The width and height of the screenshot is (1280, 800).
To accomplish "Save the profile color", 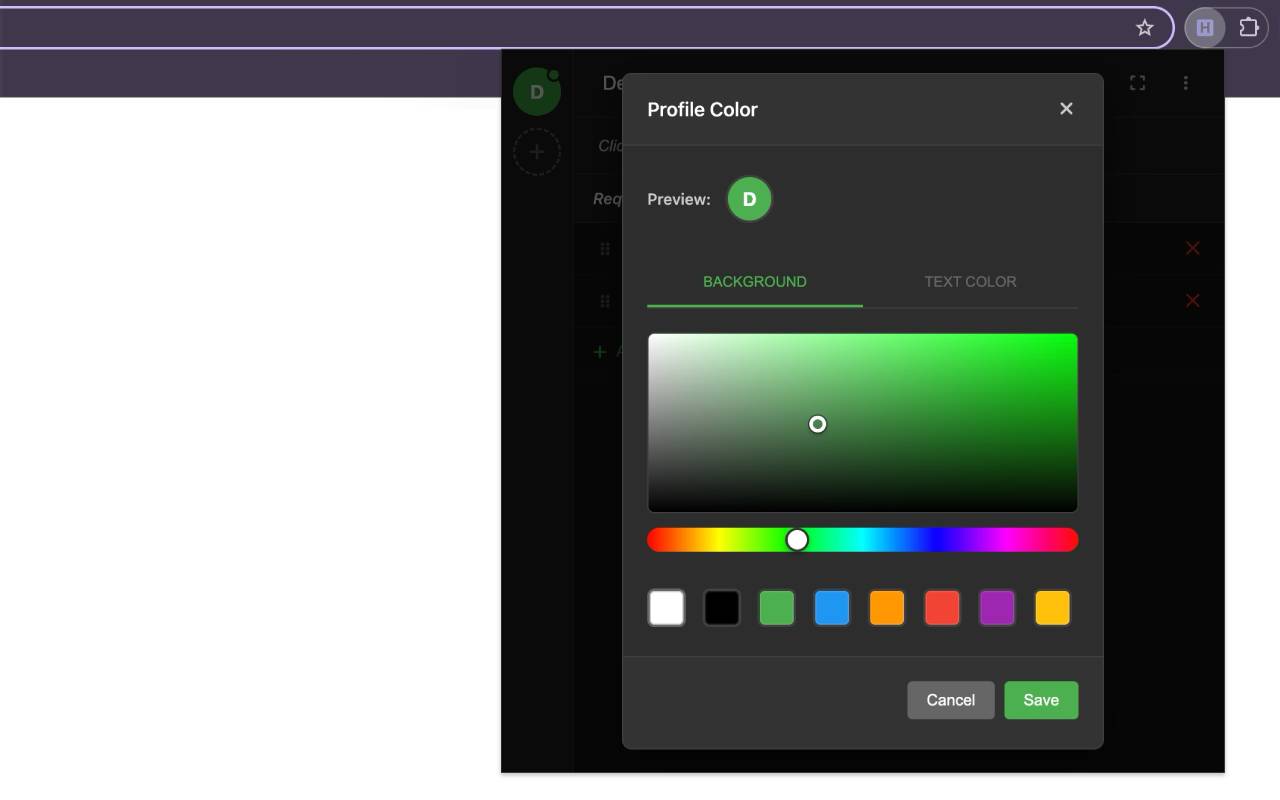I will coord(1041,700).
